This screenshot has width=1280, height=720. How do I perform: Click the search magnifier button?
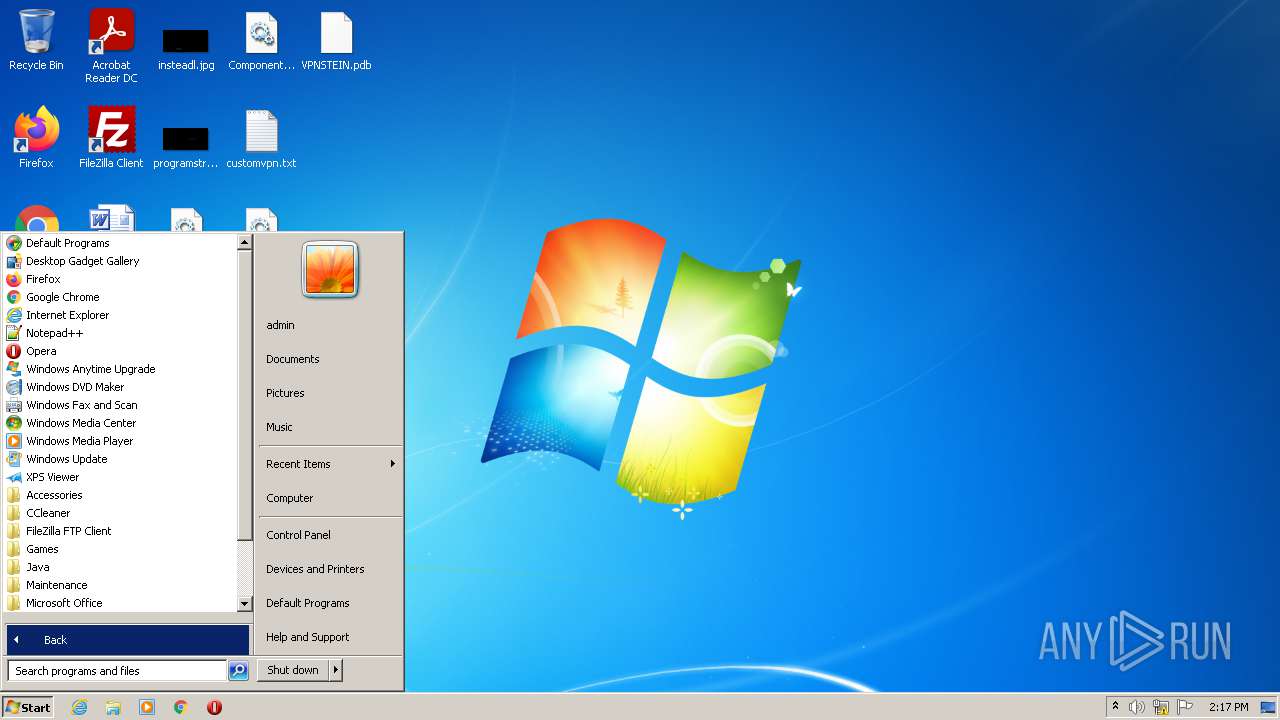pyautogui.click(x=238, y=671)
